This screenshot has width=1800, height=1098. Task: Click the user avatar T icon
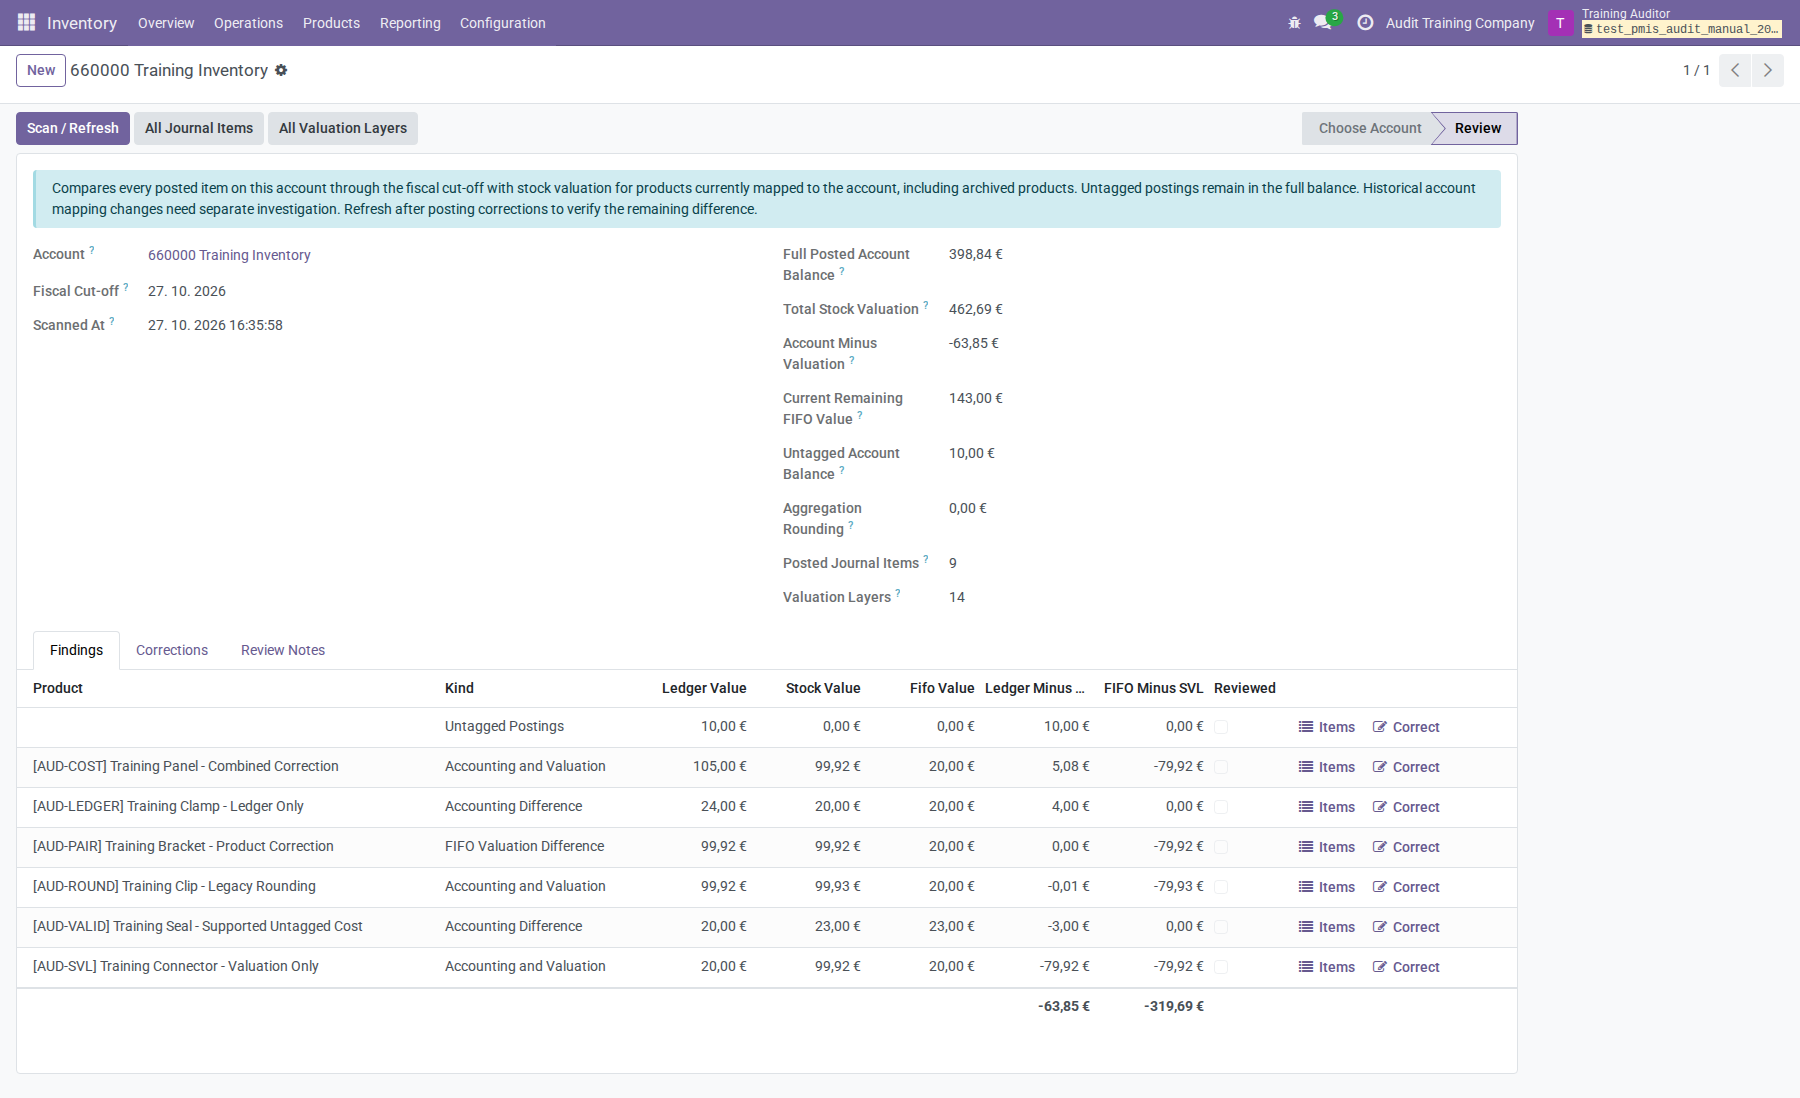coord(1560,23)
